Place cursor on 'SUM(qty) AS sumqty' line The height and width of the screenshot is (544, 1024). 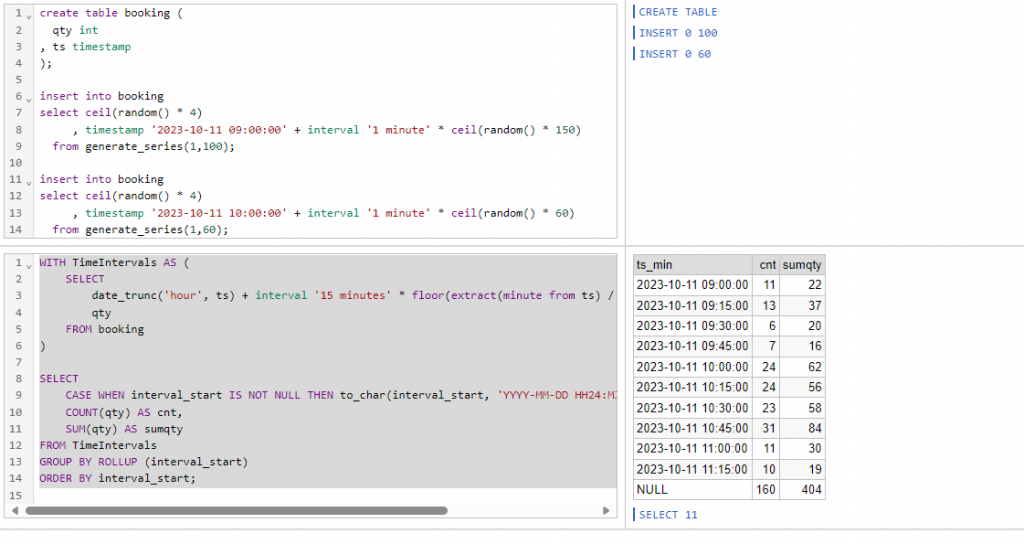click(124, 428)
